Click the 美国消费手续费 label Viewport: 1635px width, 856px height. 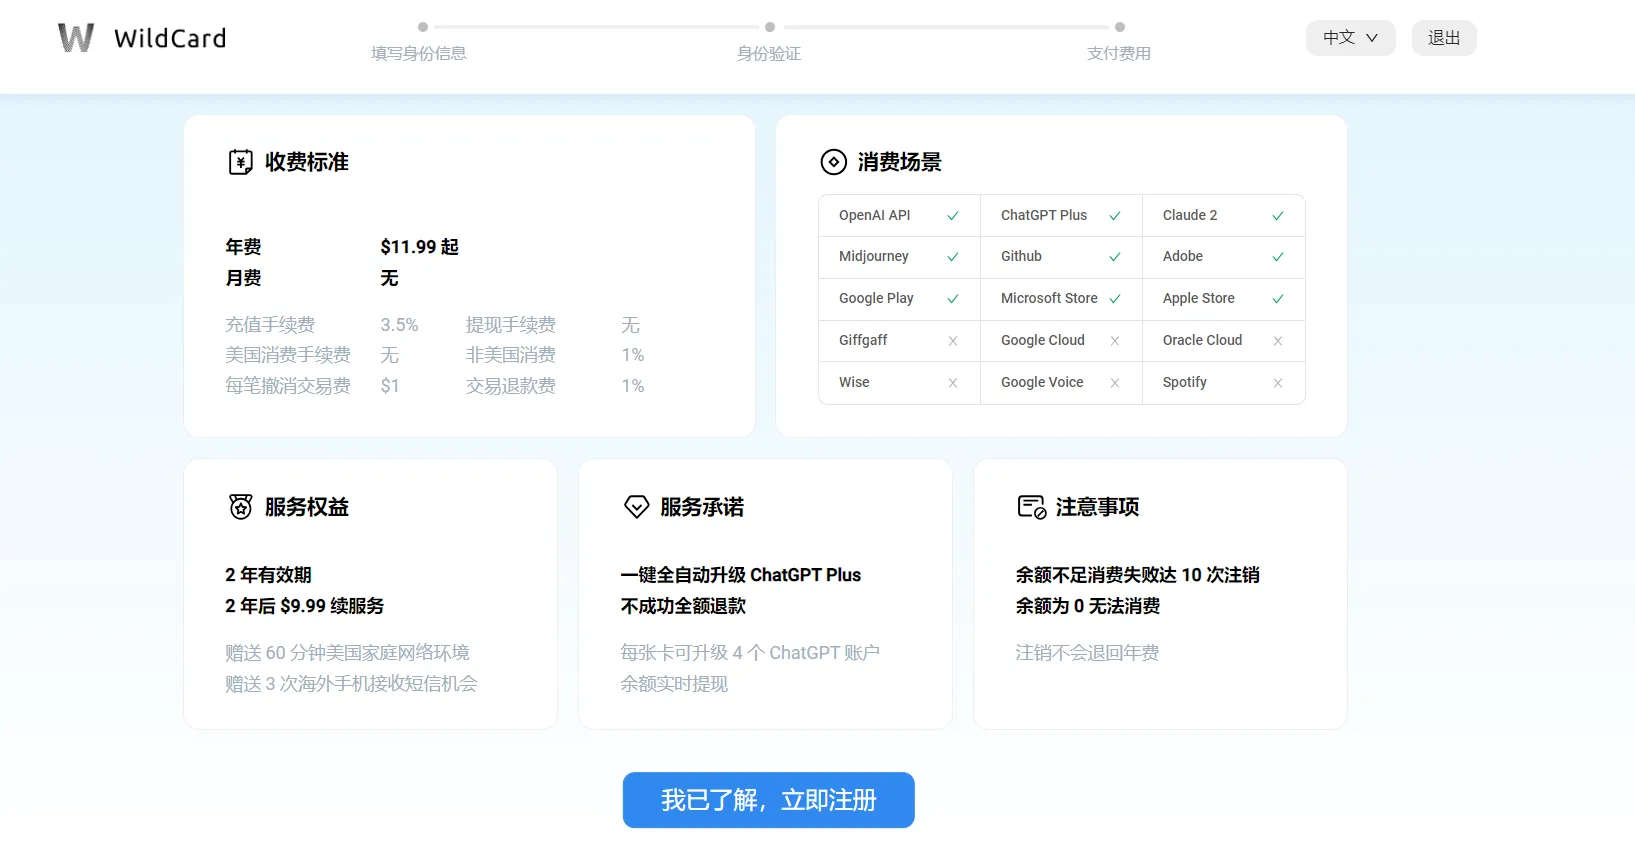point(288,355)
